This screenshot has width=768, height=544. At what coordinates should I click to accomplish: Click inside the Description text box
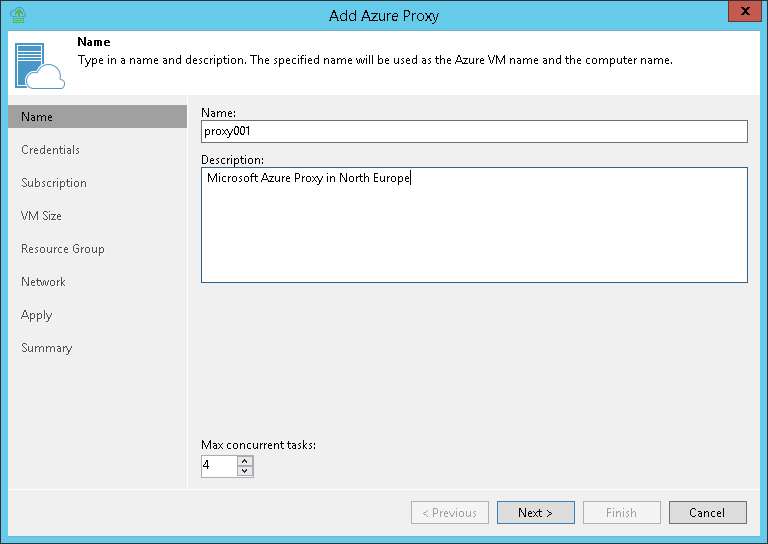point(474,225)
